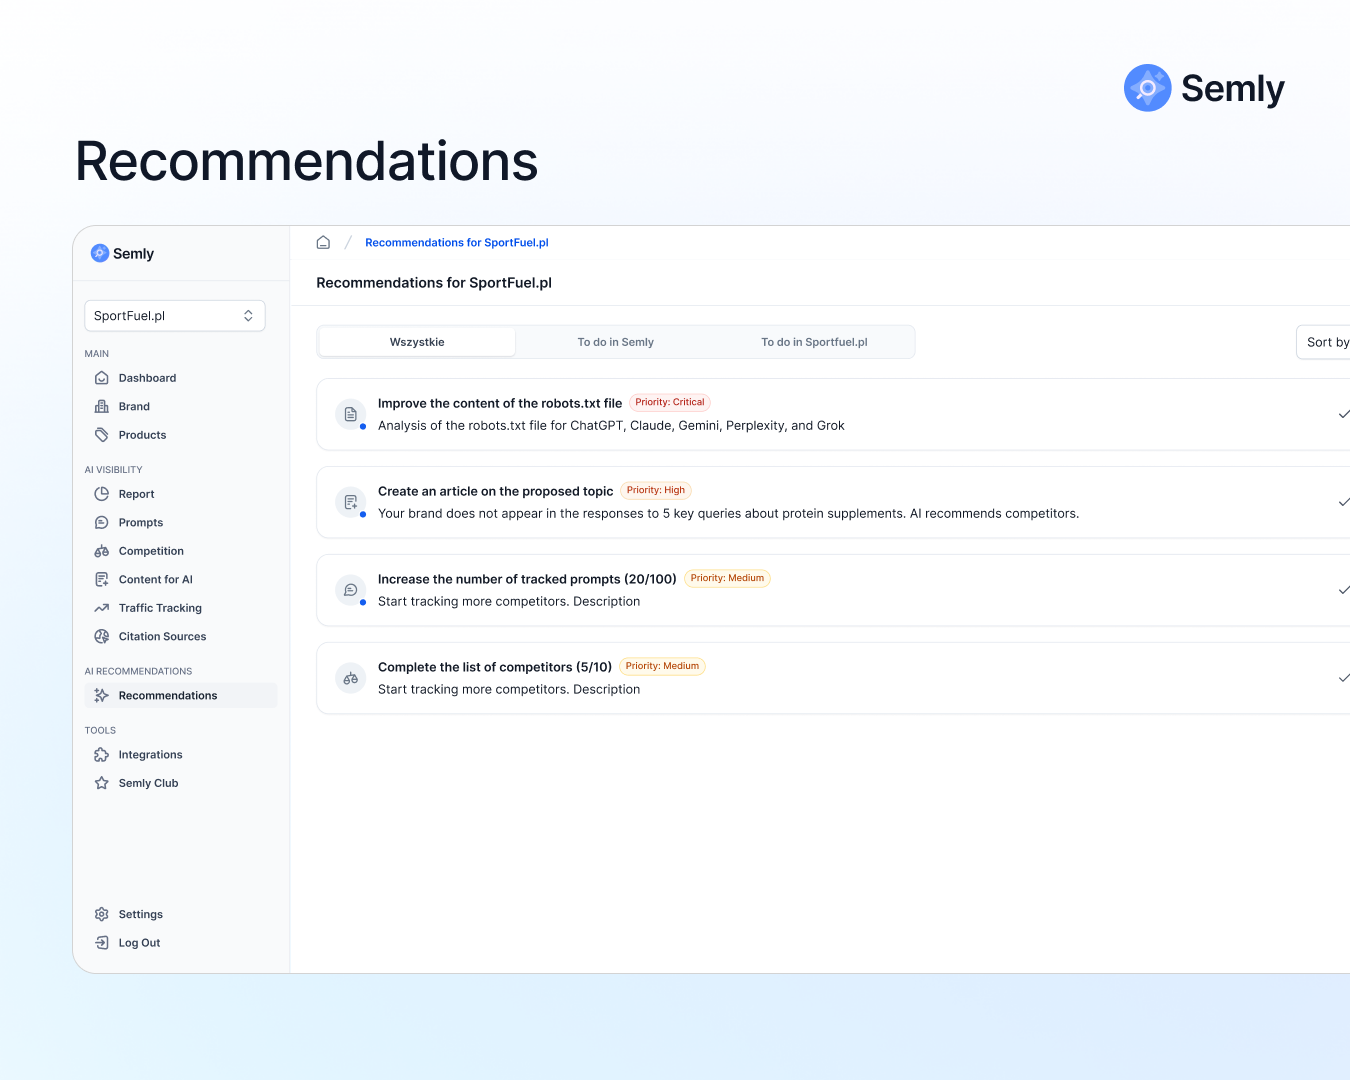Click the Recommendations for SportFuel.pl breadcrumb link
This screenshot has height=1080, width=1350.
click(456, 243)
